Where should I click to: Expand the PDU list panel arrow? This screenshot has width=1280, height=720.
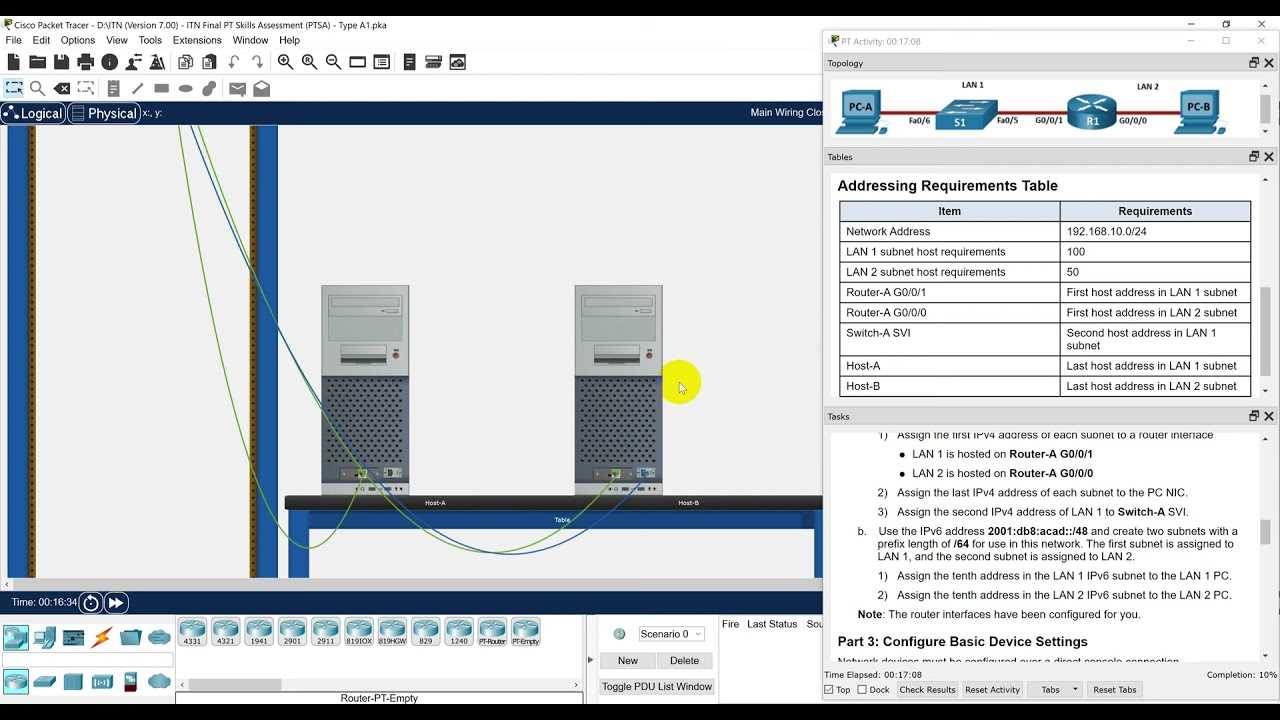[589, 660]
